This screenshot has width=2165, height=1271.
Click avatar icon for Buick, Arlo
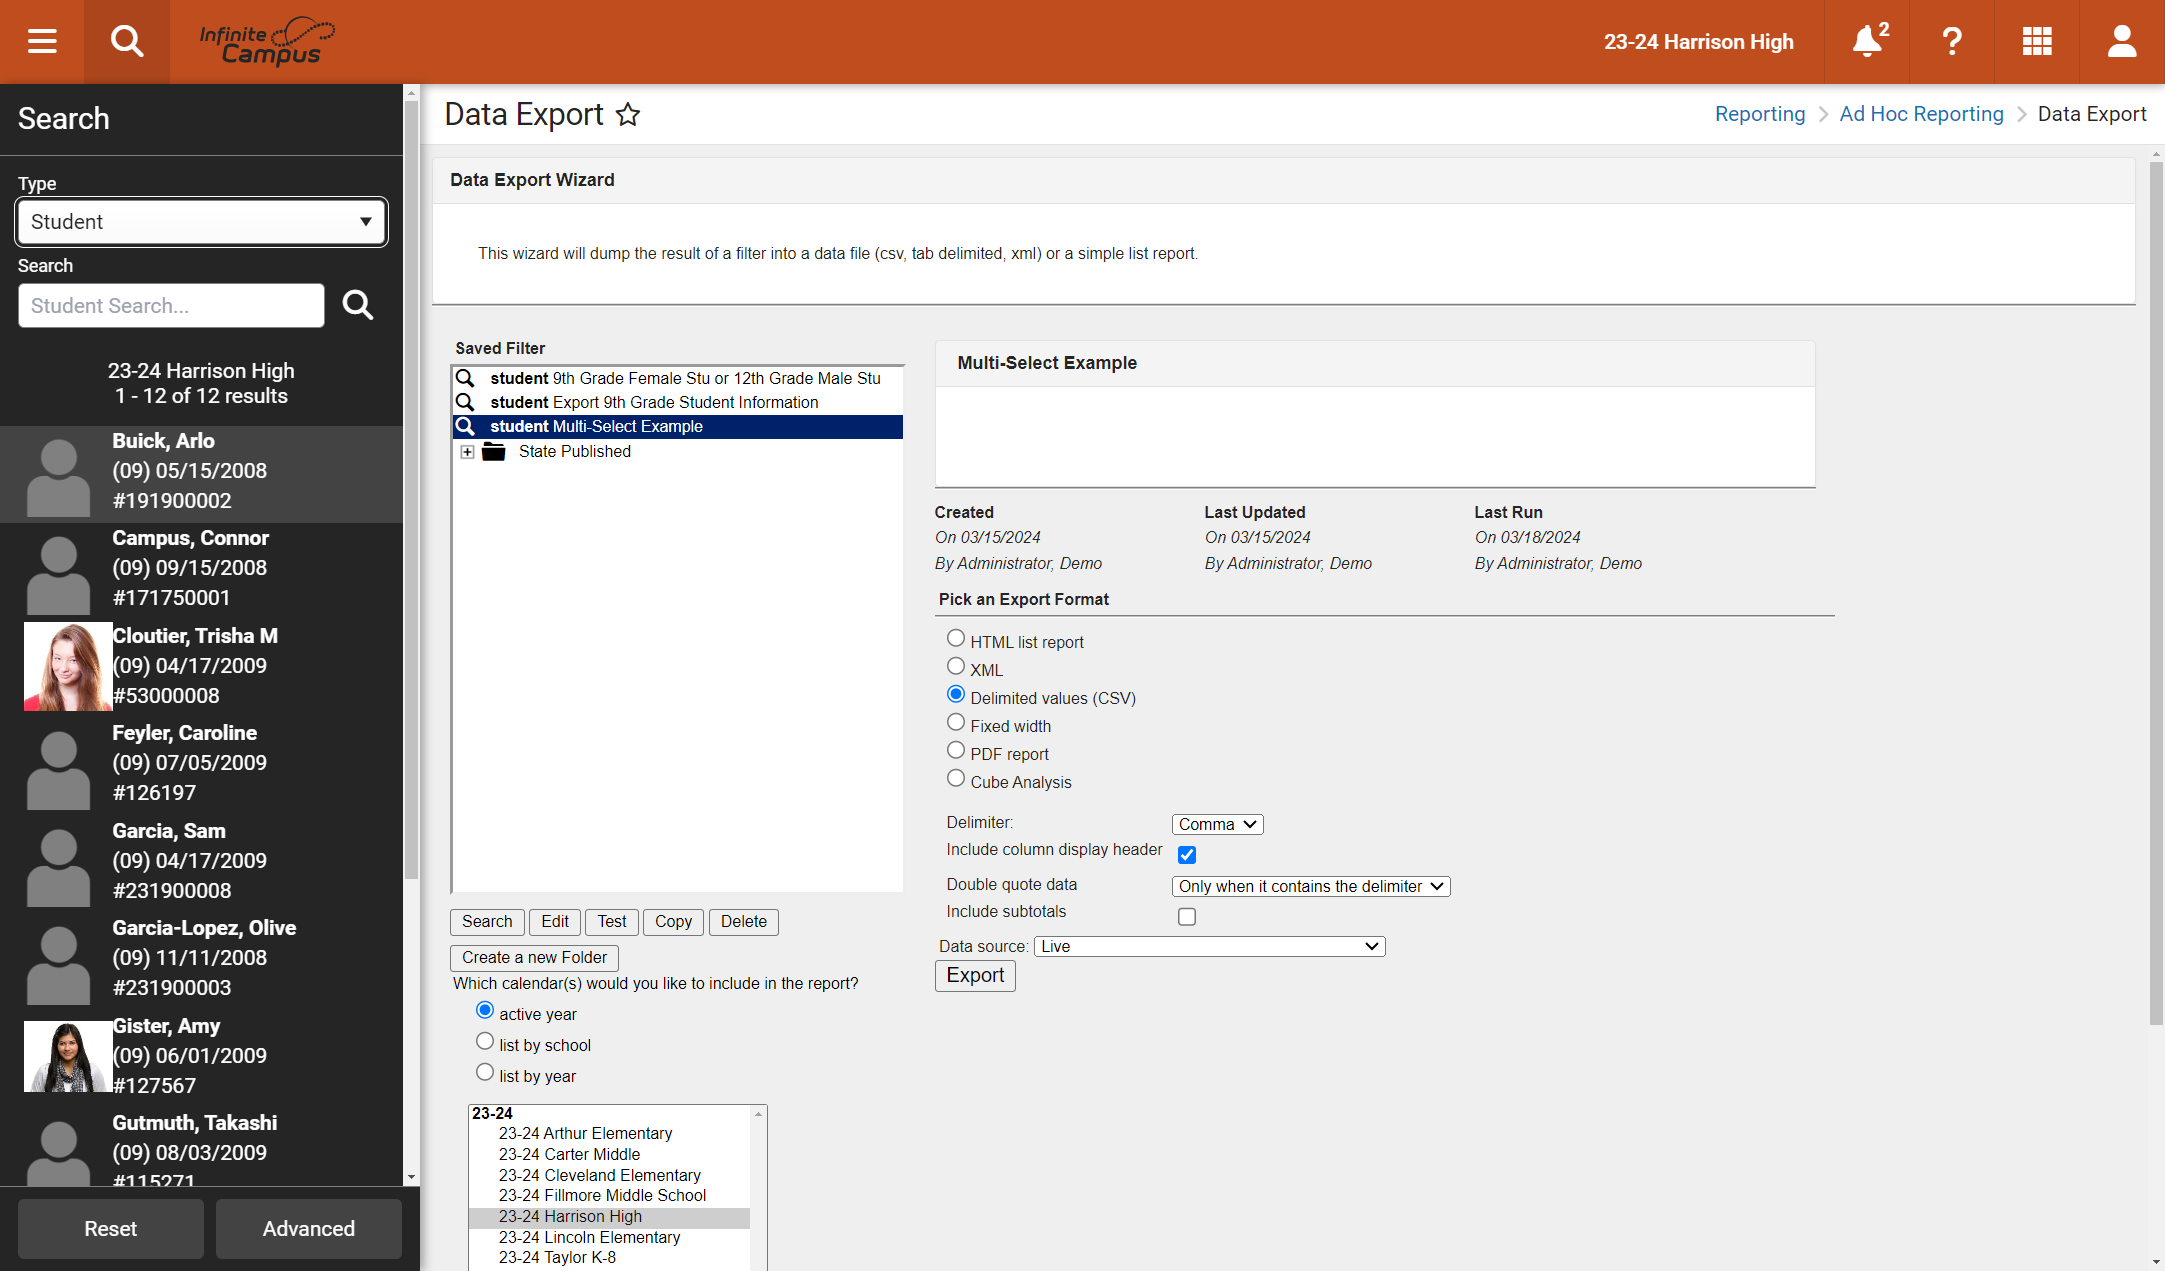(x=58, y=477)
